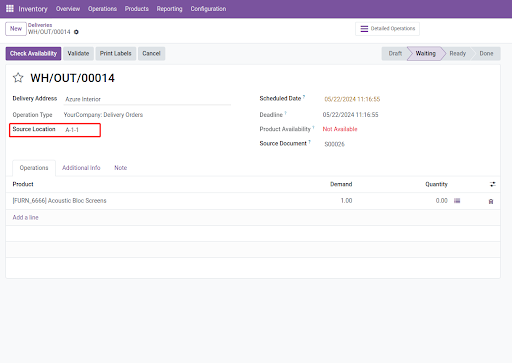Edit the Scheduled Date field
512x363 pixels.
352,99
